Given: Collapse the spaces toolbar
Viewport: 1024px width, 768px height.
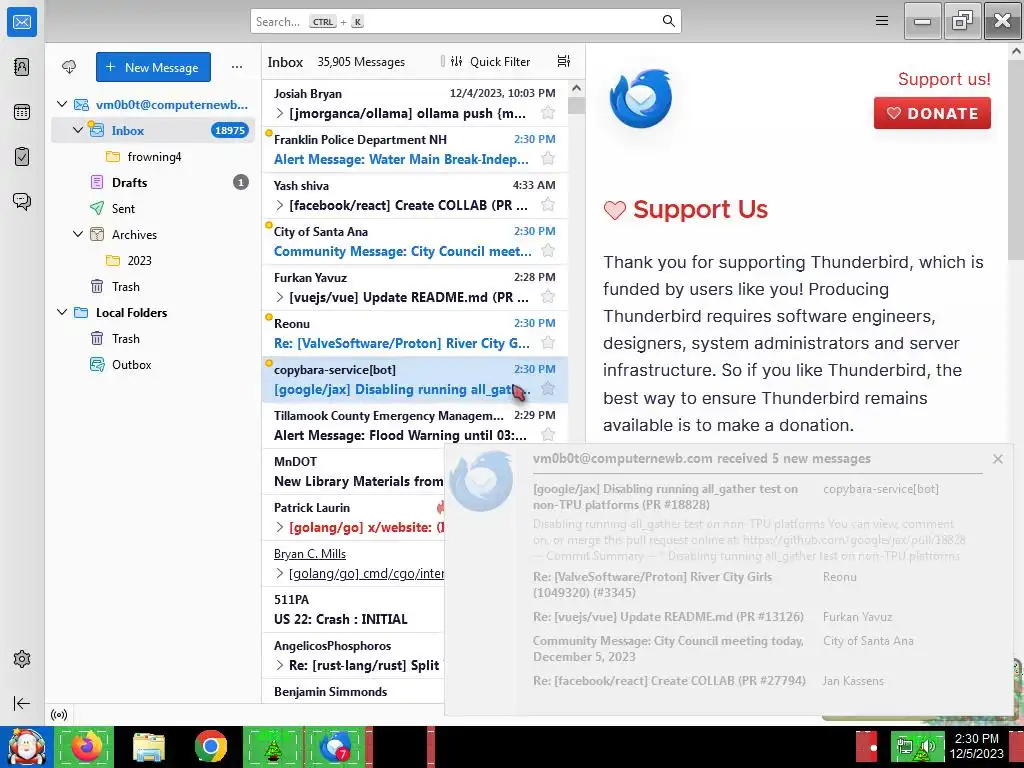Looking at the screenshot, I should coord(22,703).
